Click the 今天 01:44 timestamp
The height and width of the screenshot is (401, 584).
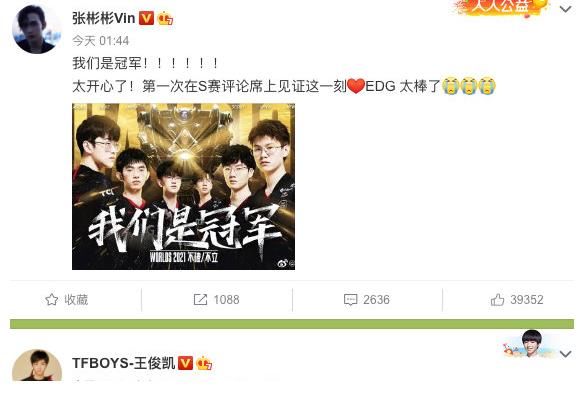pos(101,41)
